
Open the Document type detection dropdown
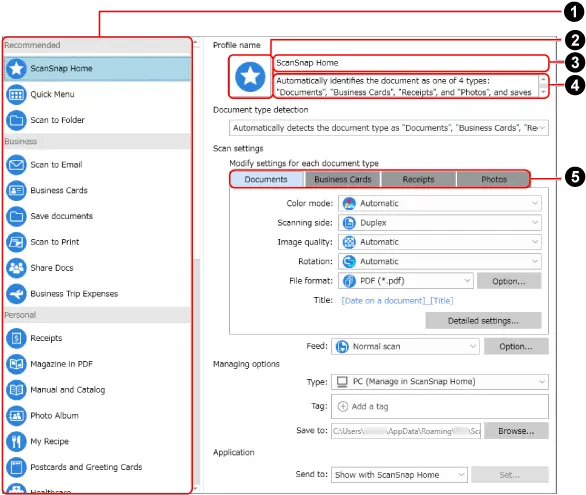point(389,128)
